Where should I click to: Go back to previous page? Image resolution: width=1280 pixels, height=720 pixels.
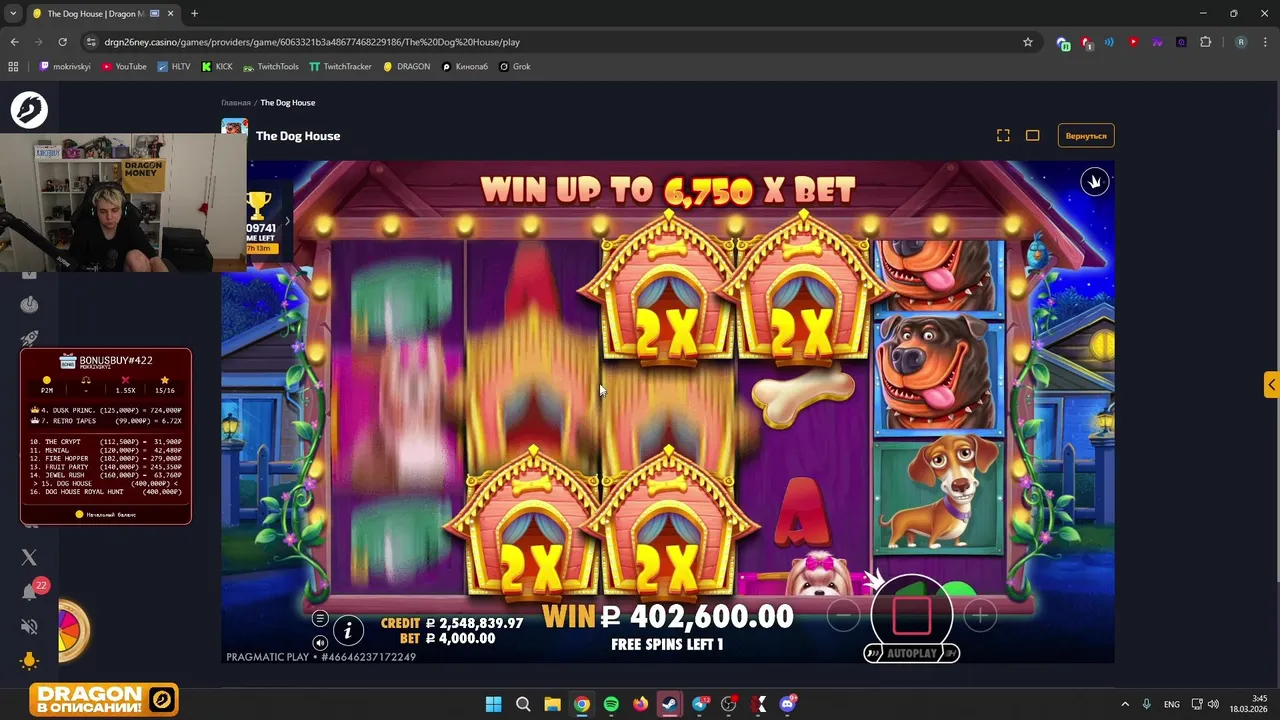(14, 42)
